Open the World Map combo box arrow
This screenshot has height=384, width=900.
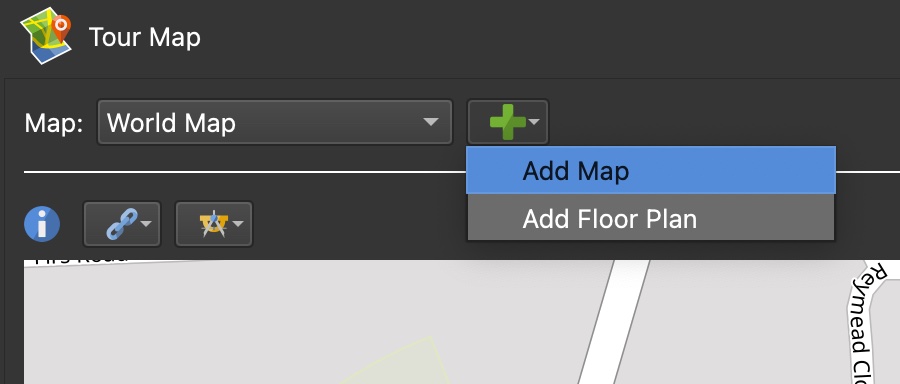point(430,122)
